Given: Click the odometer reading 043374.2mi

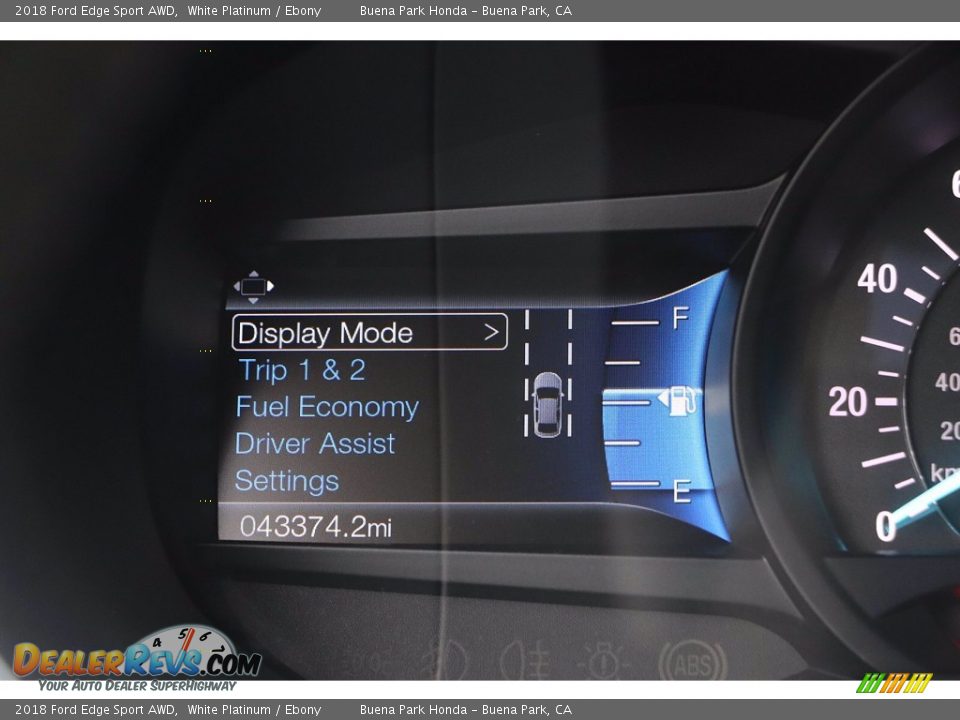Looking at the screenshot, I should (x=315, y=527).
